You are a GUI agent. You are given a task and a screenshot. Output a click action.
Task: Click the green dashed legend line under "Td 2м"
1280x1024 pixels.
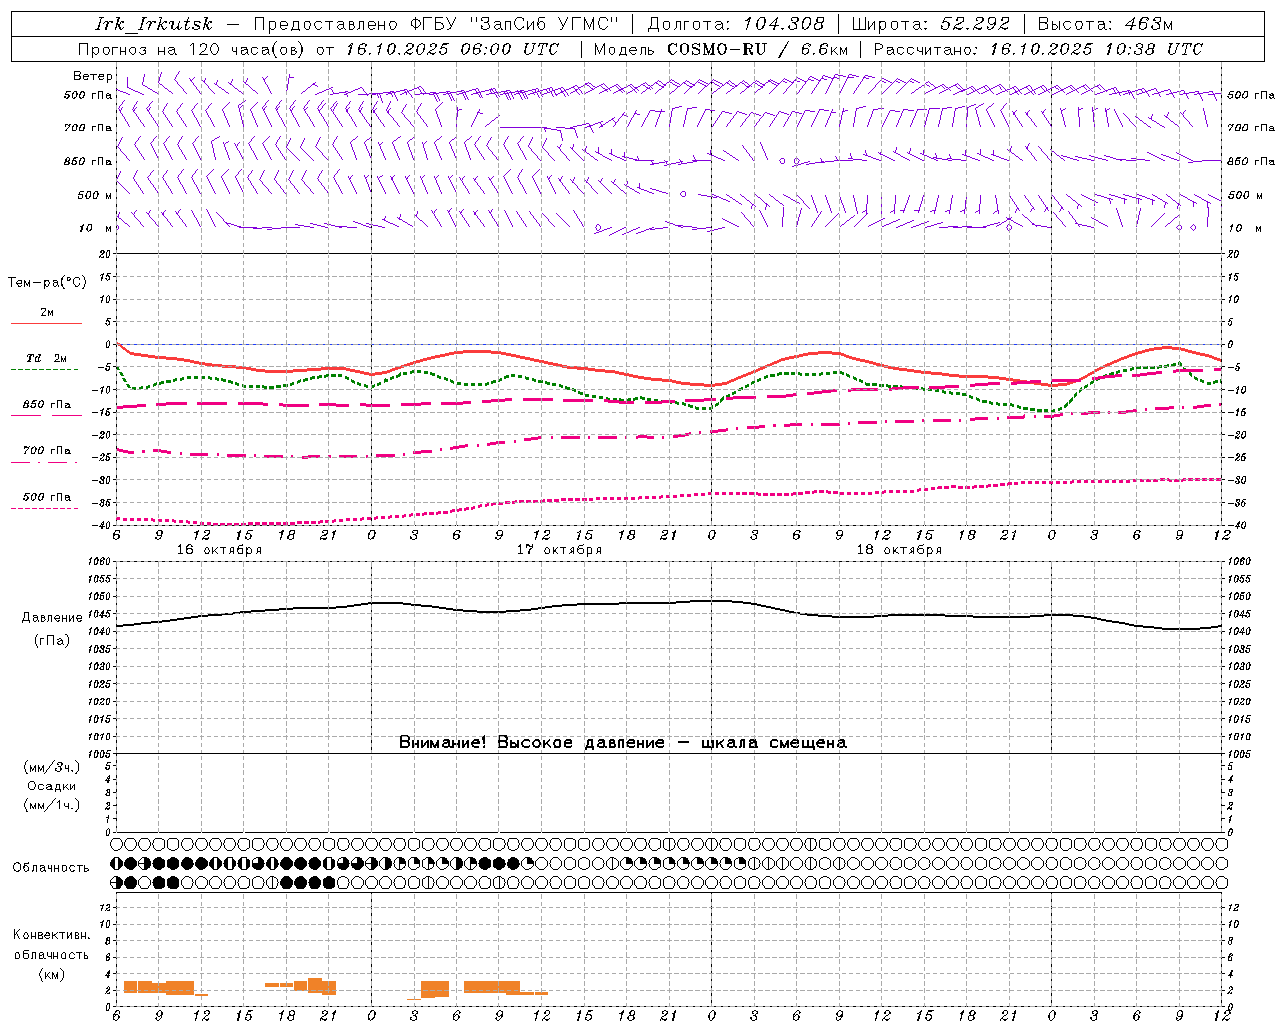click(45, 369)
